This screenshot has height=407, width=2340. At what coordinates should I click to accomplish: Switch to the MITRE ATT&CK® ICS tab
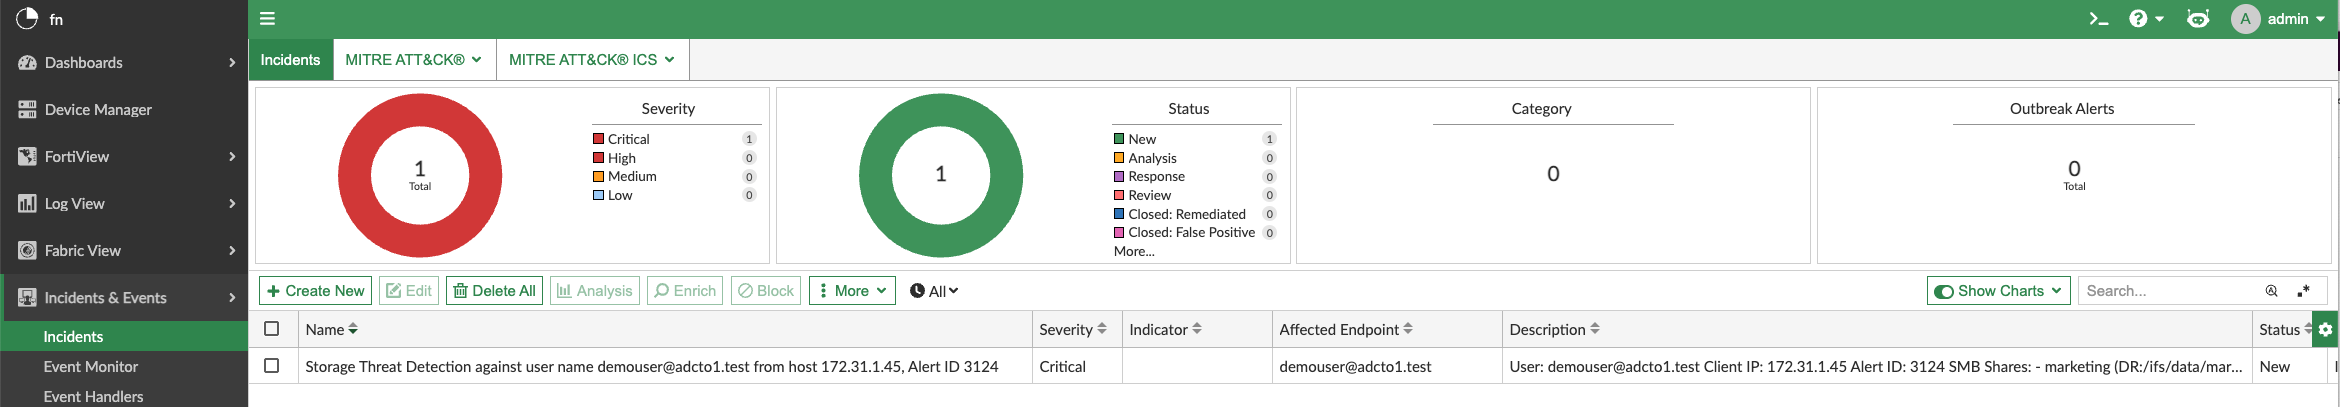coord(591,60)
